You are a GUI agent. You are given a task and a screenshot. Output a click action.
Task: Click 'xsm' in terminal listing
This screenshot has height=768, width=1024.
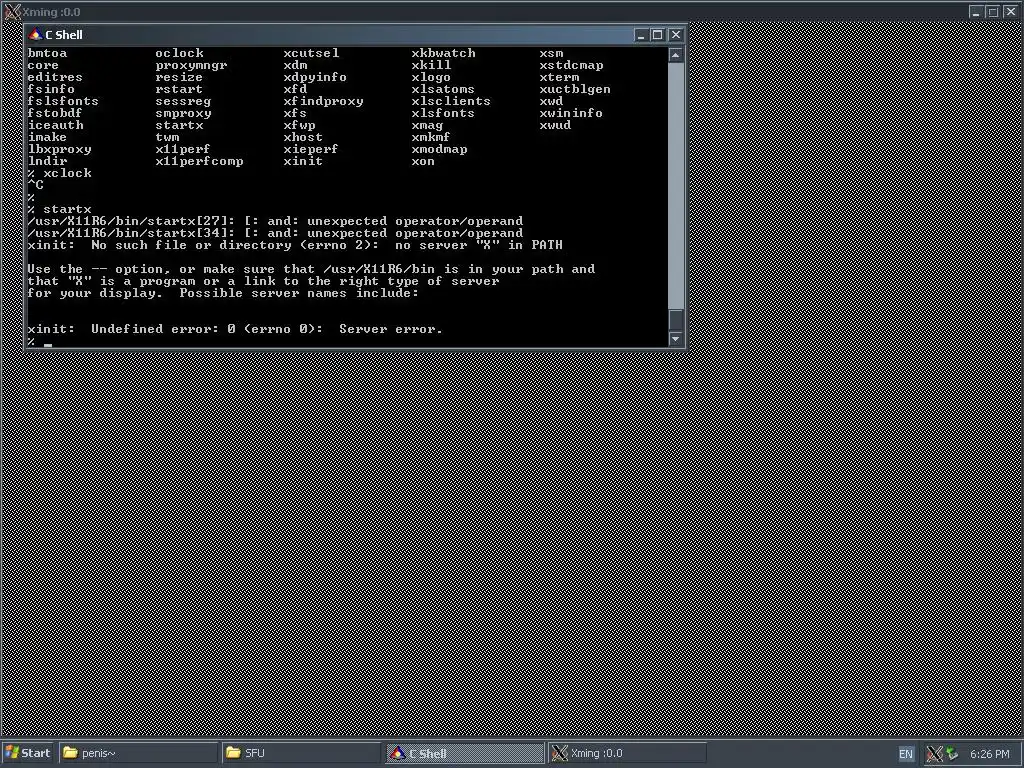coord(551,53)
